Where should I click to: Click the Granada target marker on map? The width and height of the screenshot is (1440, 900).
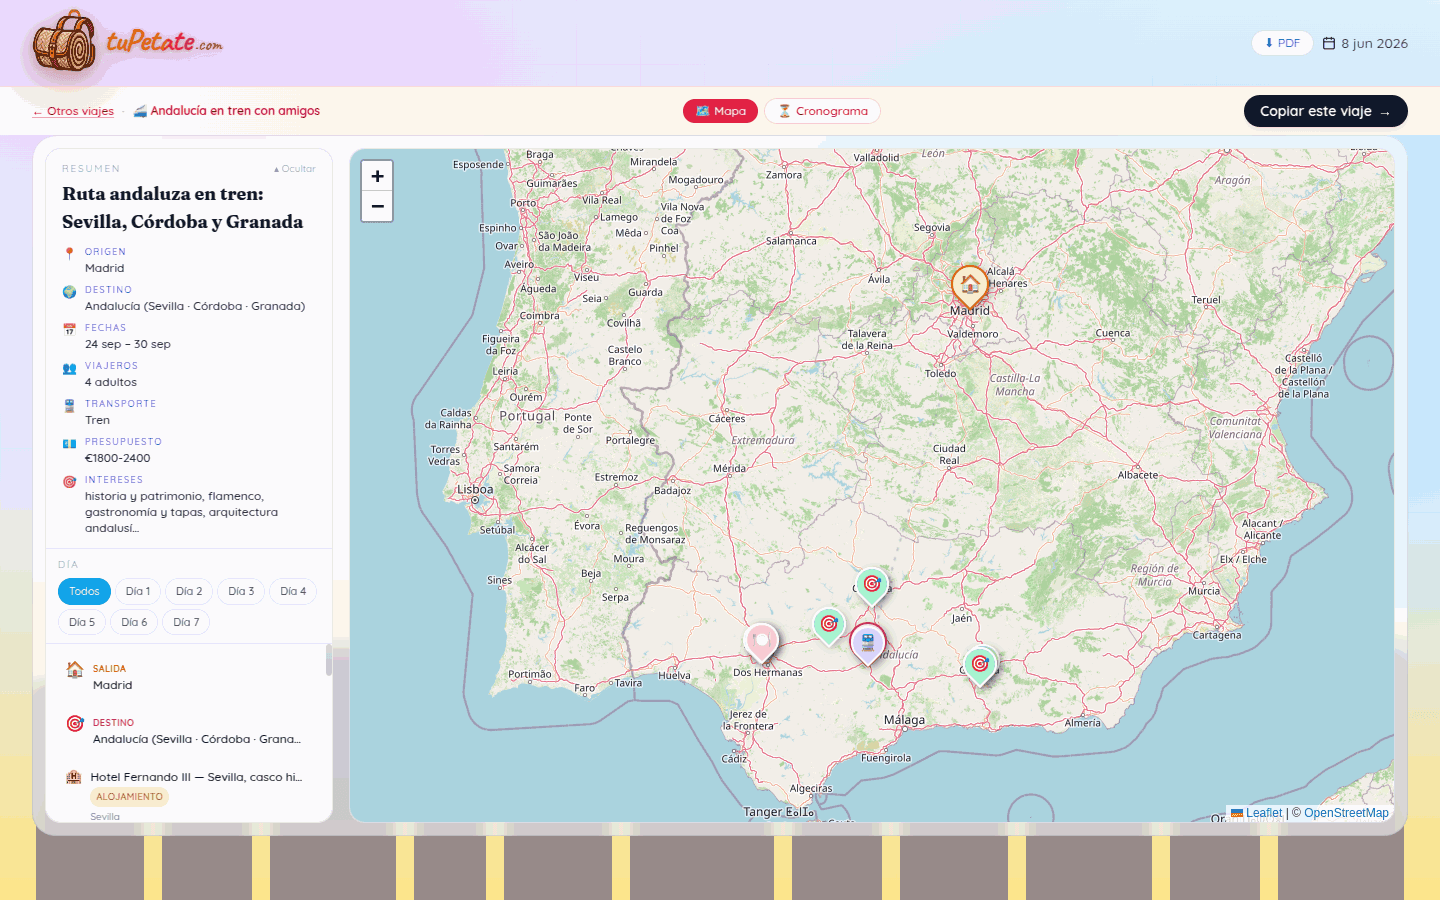[980, 665]
